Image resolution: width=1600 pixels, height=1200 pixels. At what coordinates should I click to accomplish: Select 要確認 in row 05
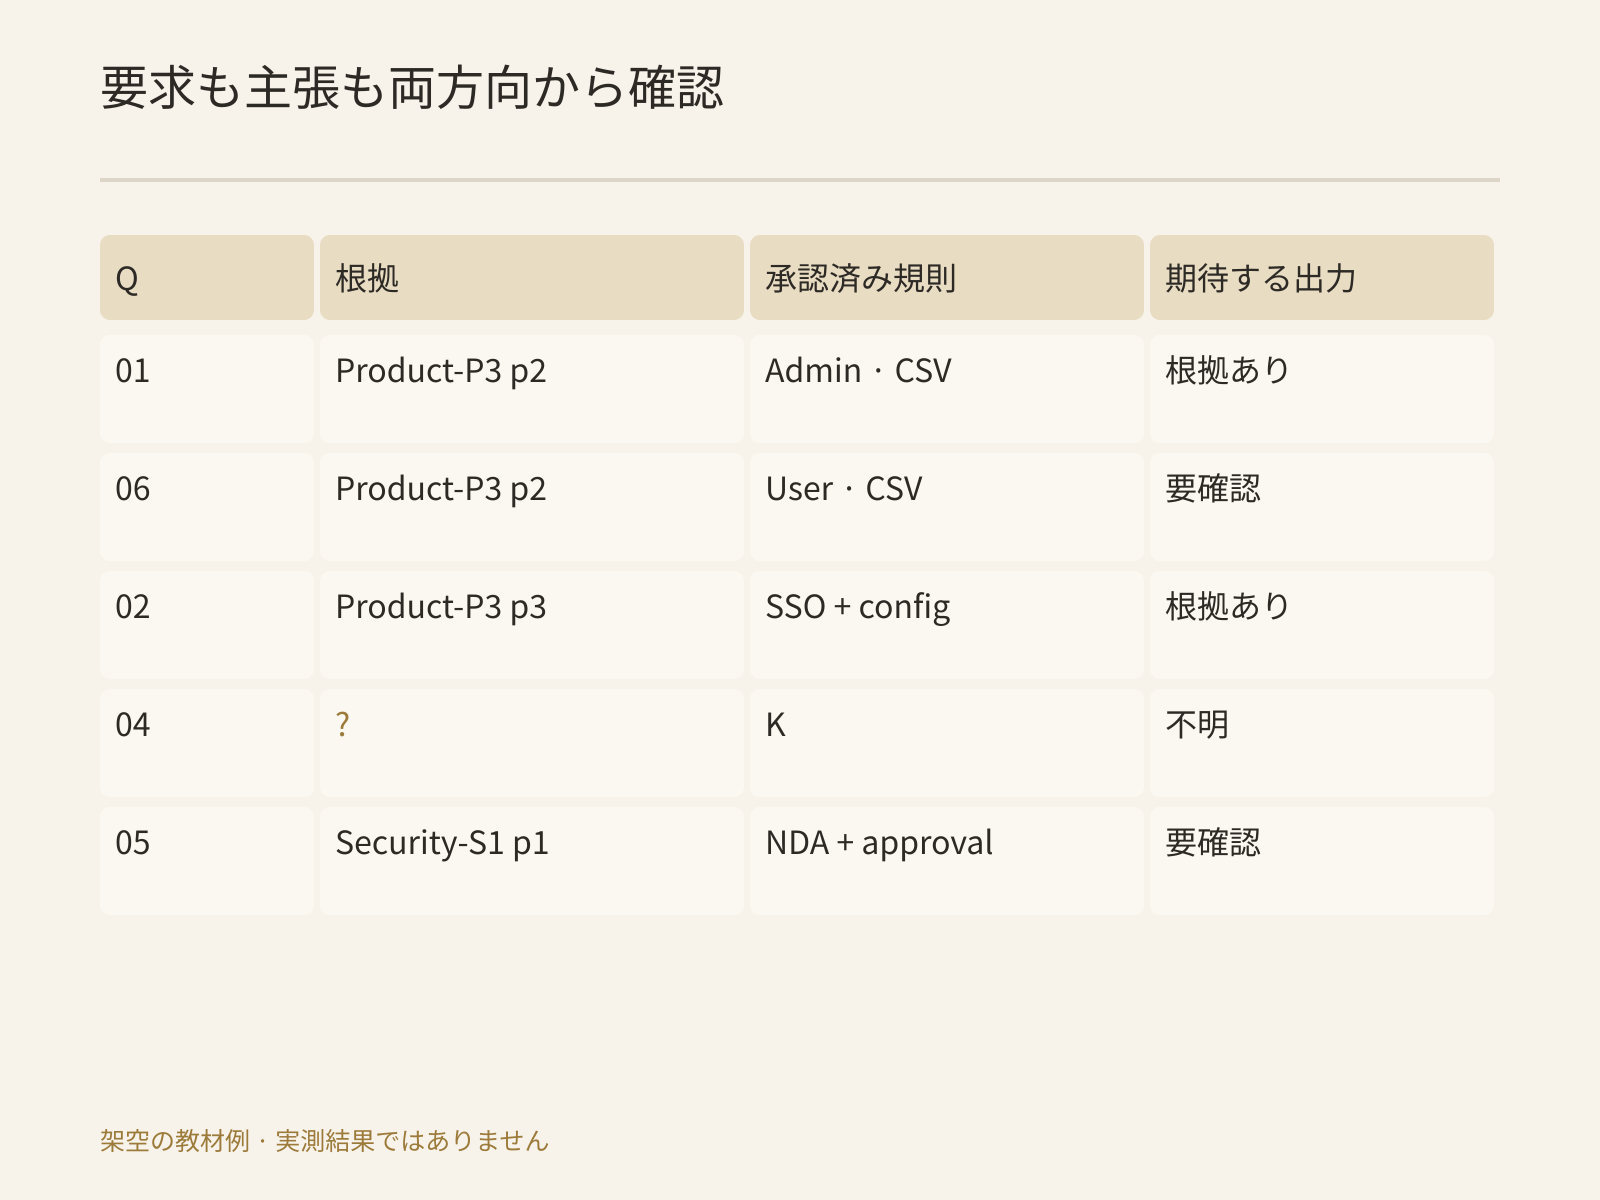[1322, 861]
